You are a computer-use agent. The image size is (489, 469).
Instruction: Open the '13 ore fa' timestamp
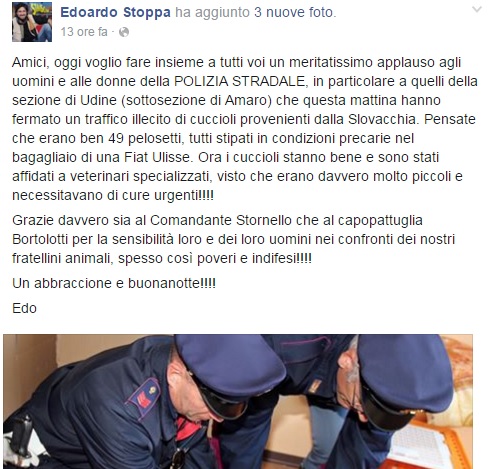pos(84,32)
